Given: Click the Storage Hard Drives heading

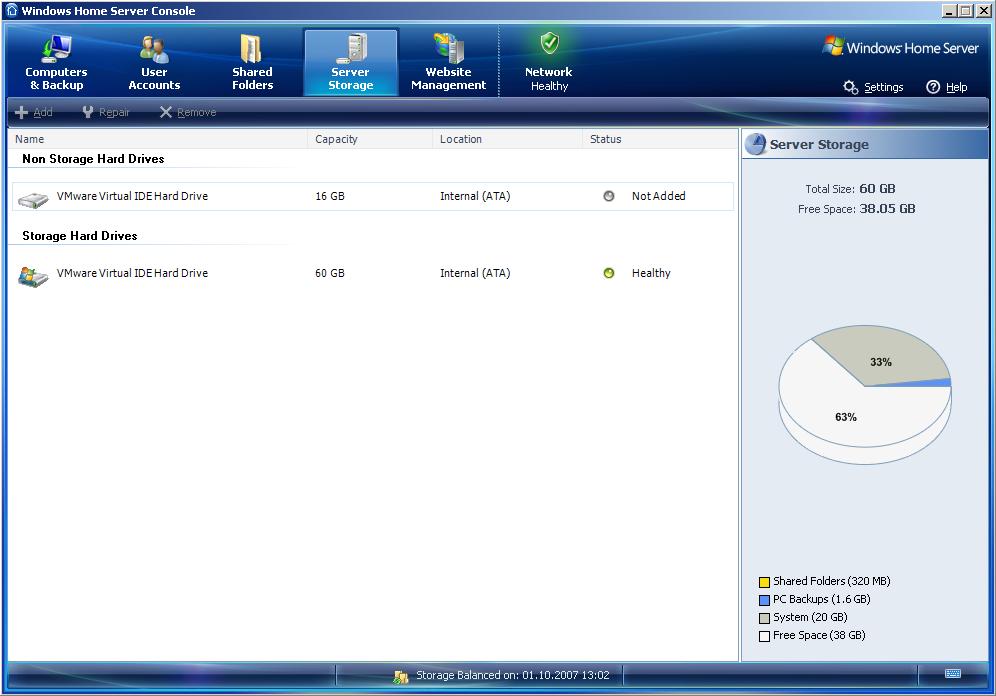Looking at the screenshot, I should (79, 236).
